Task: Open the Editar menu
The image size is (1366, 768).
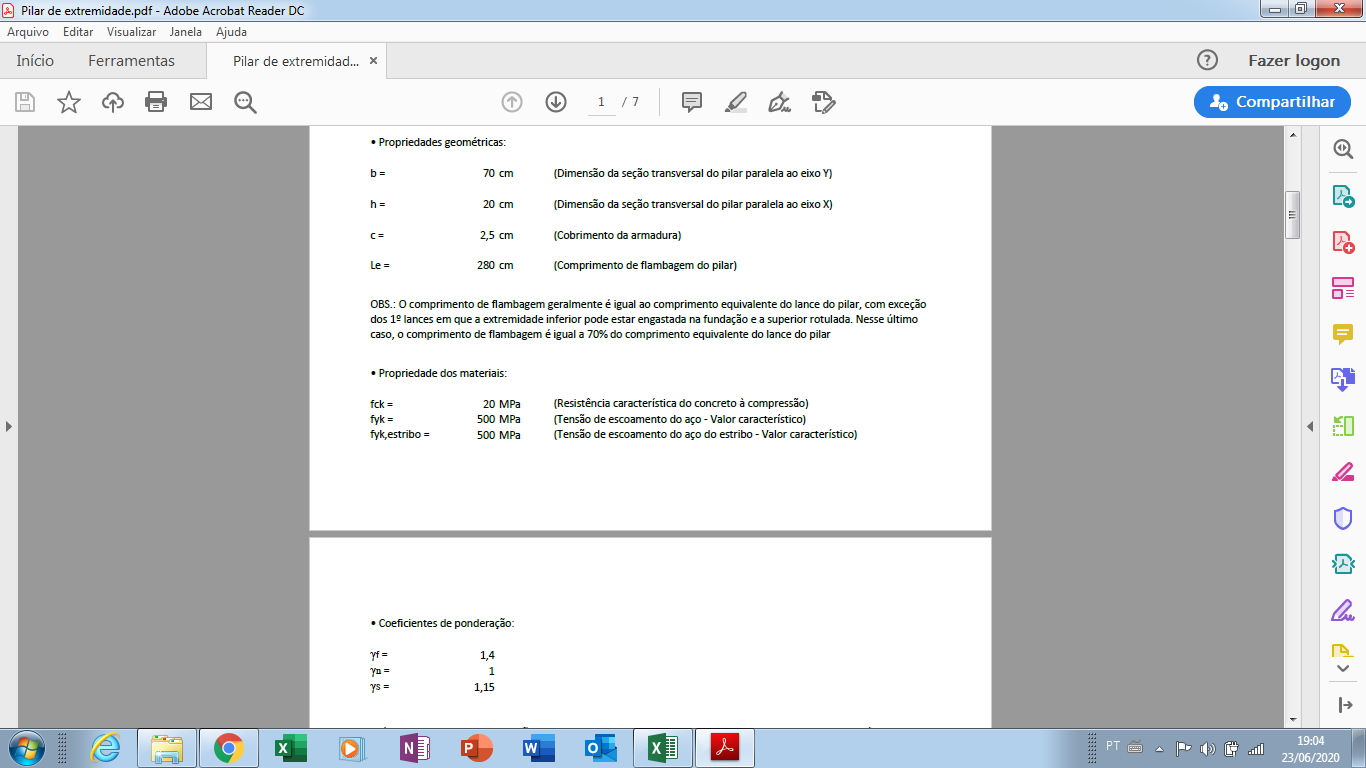Action: [x=78, y=32]
